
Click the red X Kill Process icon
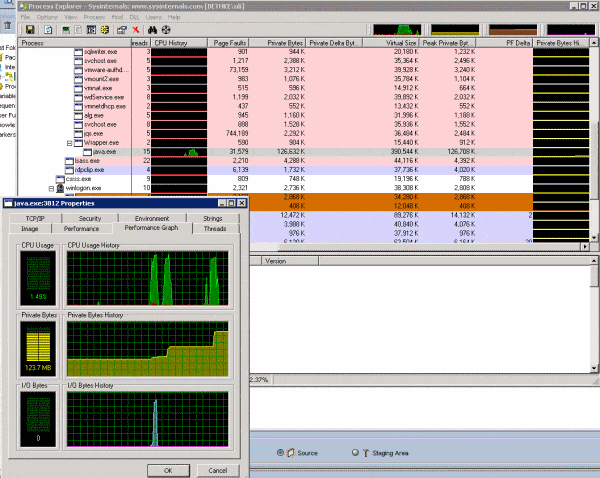click(136, 30)
